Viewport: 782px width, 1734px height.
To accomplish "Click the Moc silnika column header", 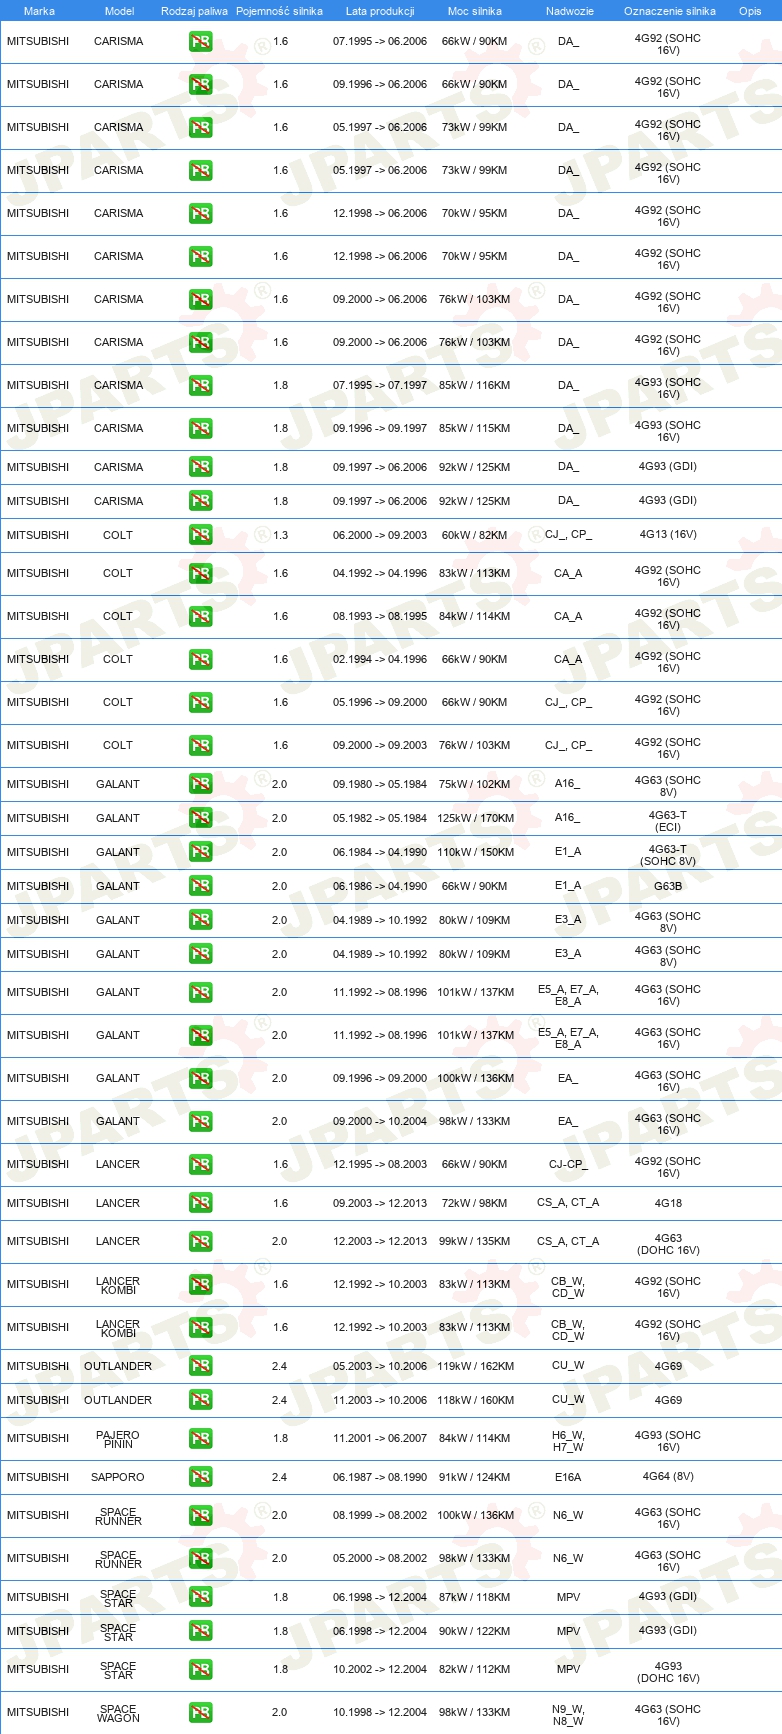I will (x=475, y=11).
